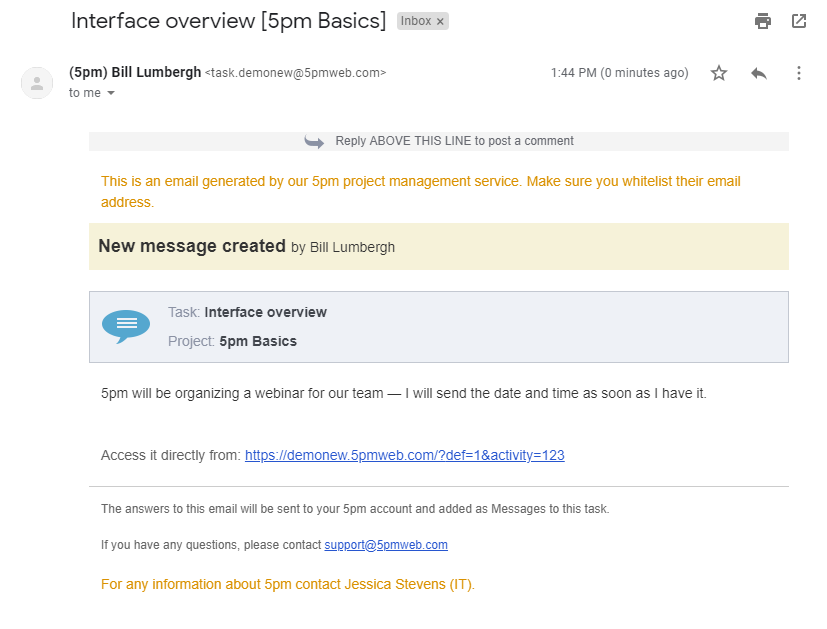The image size is (827, 629).
Task: Select the Inbox label tag
Action: pos(418,20)
